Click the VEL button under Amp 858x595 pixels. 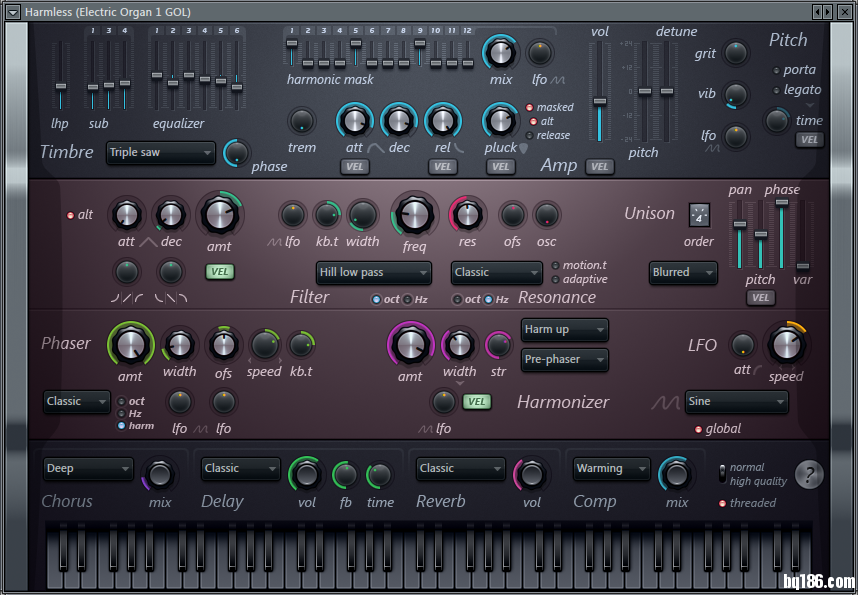click(x=599, y=167)
